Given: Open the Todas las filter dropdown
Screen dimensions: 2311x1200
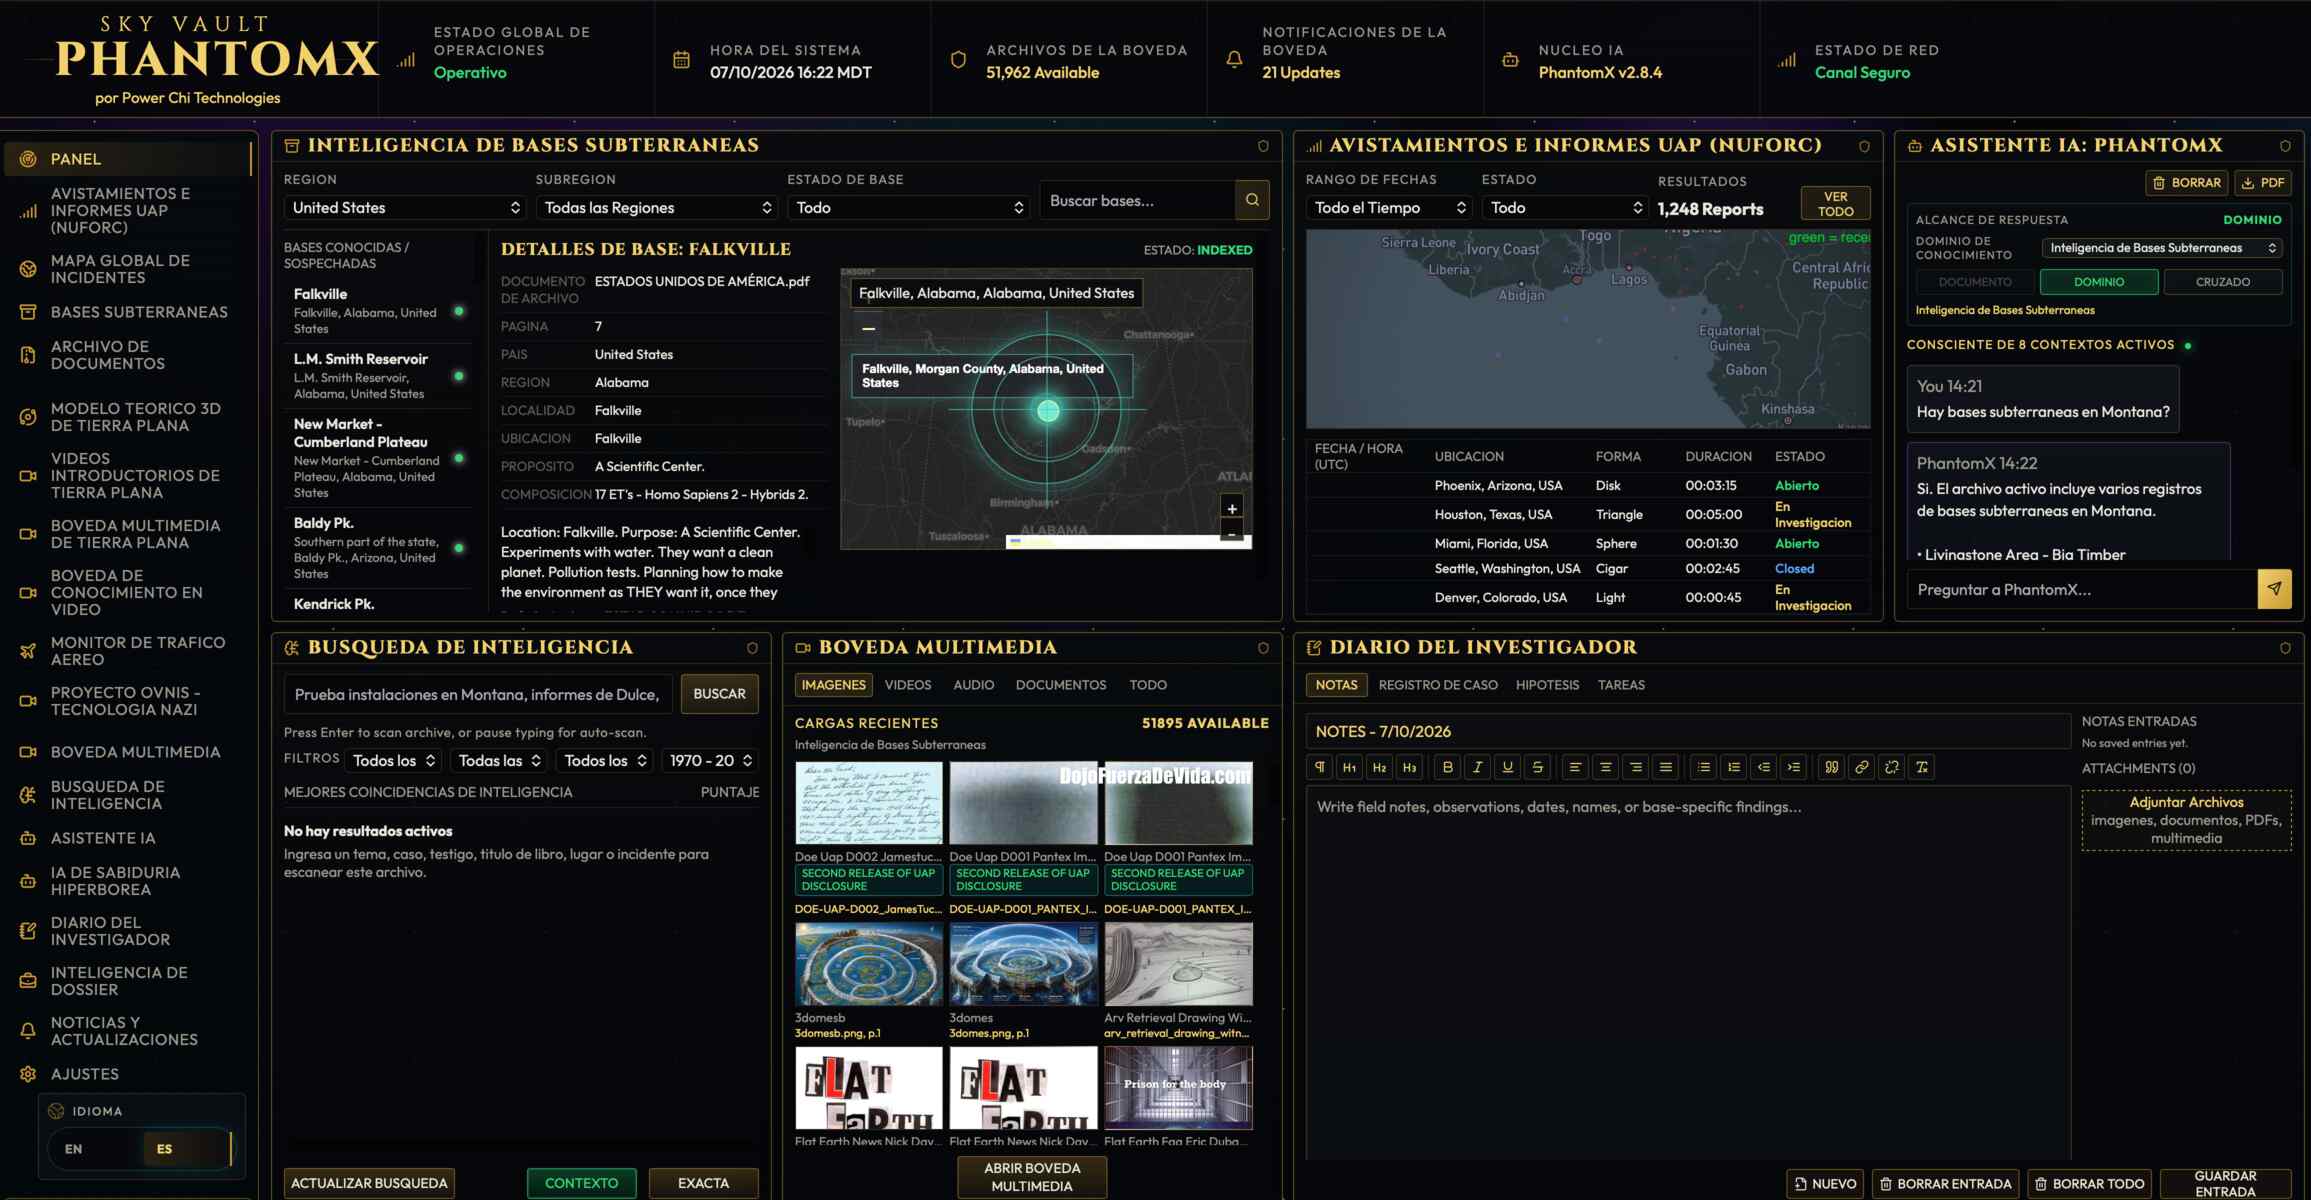Looking at the screenshot, I should 500,760.
